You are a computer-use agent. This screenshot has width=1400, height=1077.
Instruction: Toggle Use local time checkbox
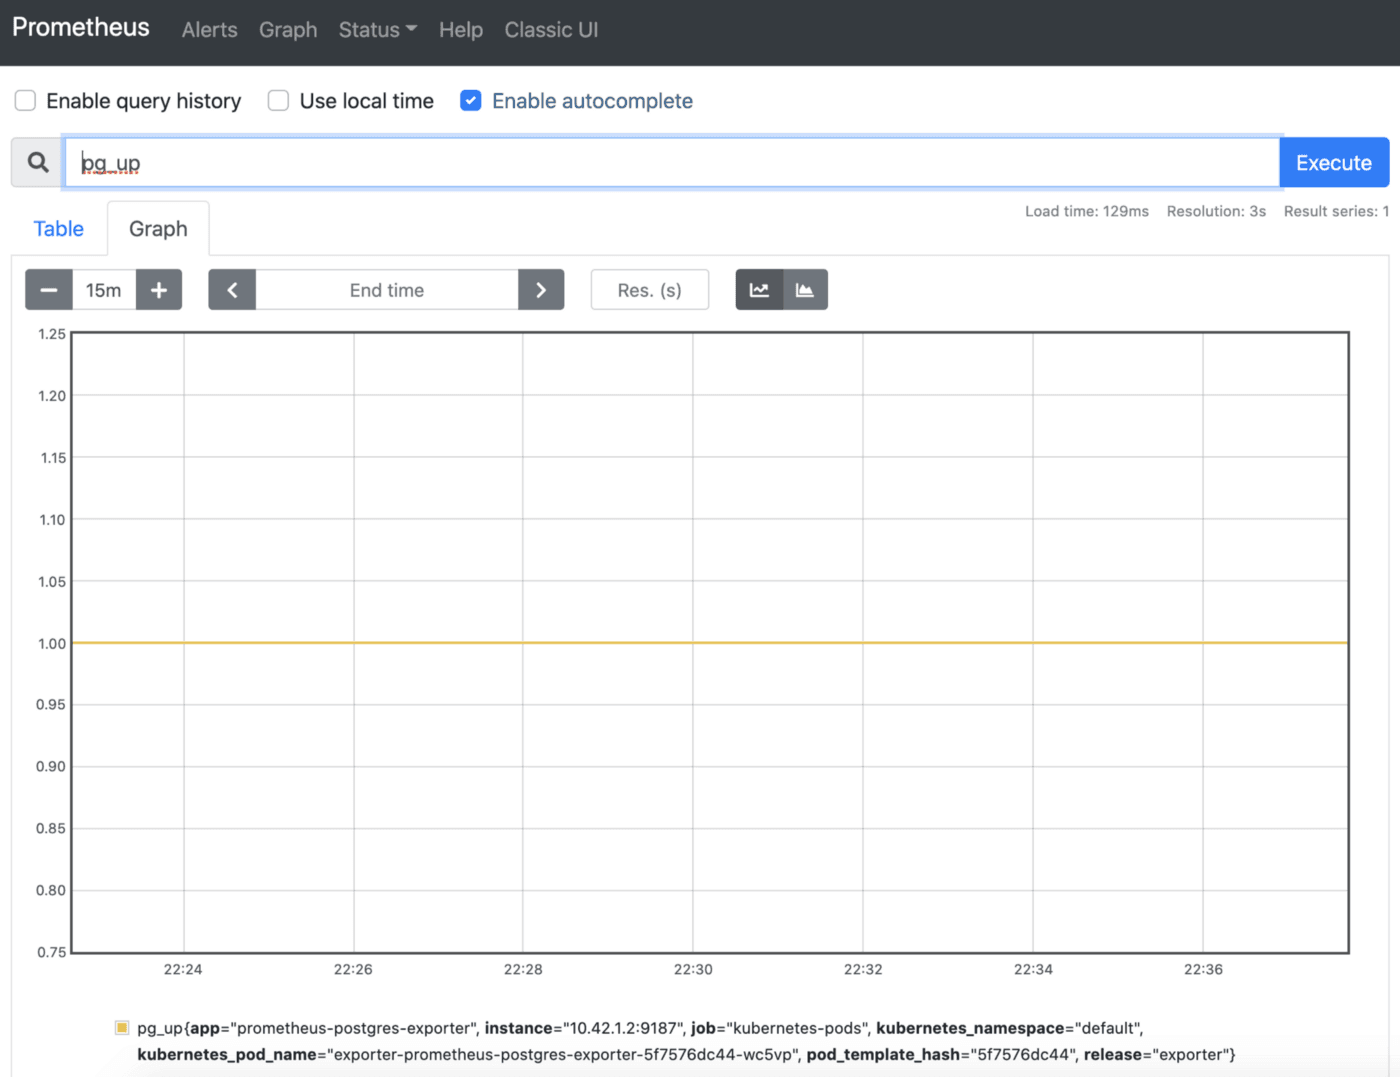coord(279,101)
